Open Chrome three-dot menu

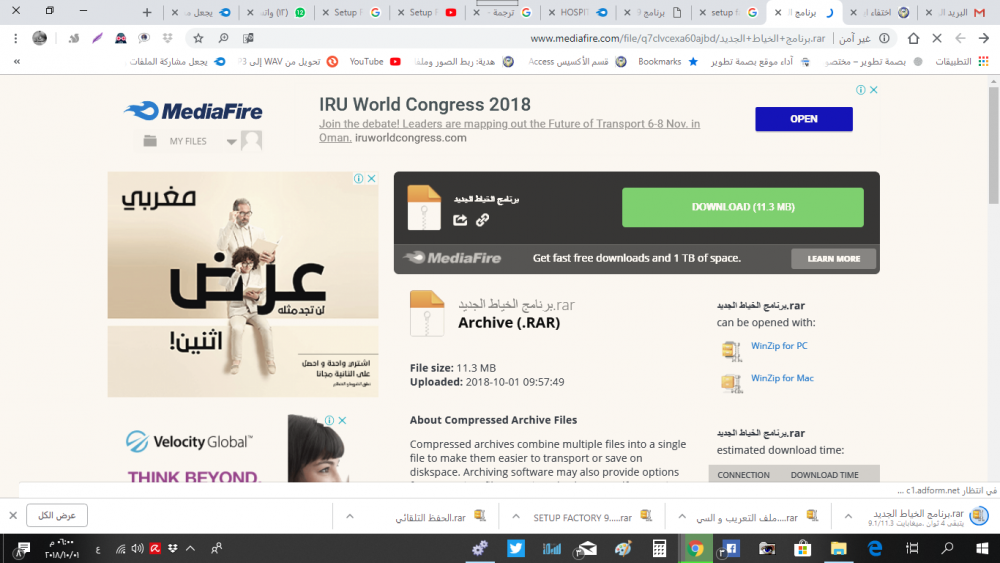click(x=15, y=38)
